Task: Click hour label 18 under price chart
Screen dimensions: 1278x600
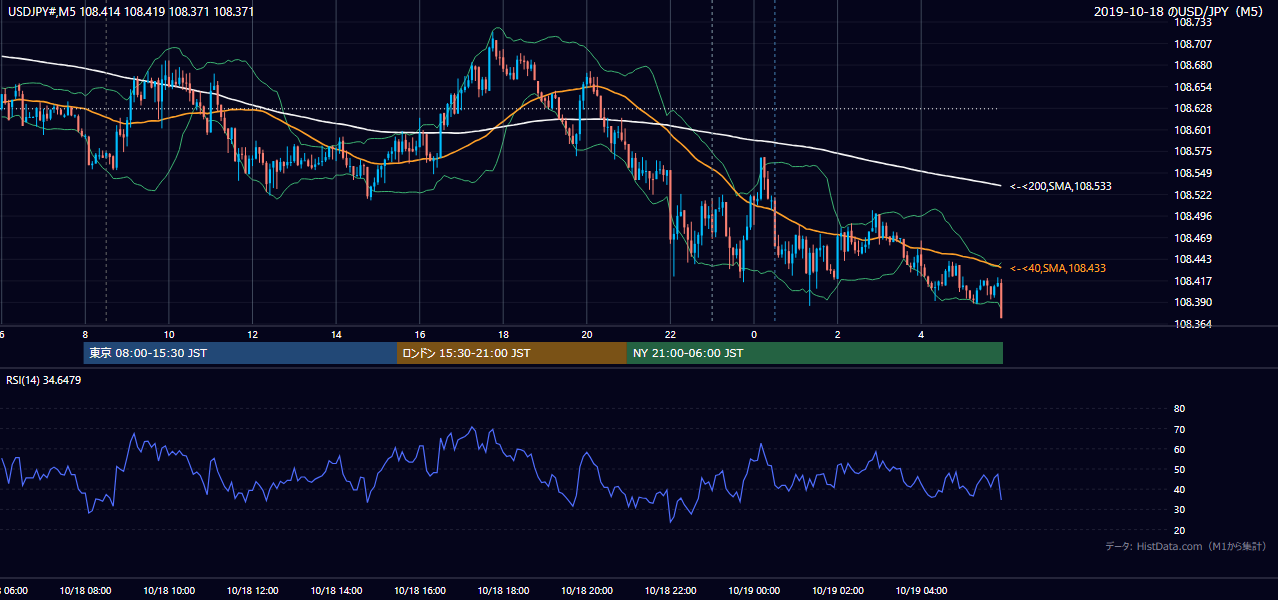Action: (x=504, y=335)
